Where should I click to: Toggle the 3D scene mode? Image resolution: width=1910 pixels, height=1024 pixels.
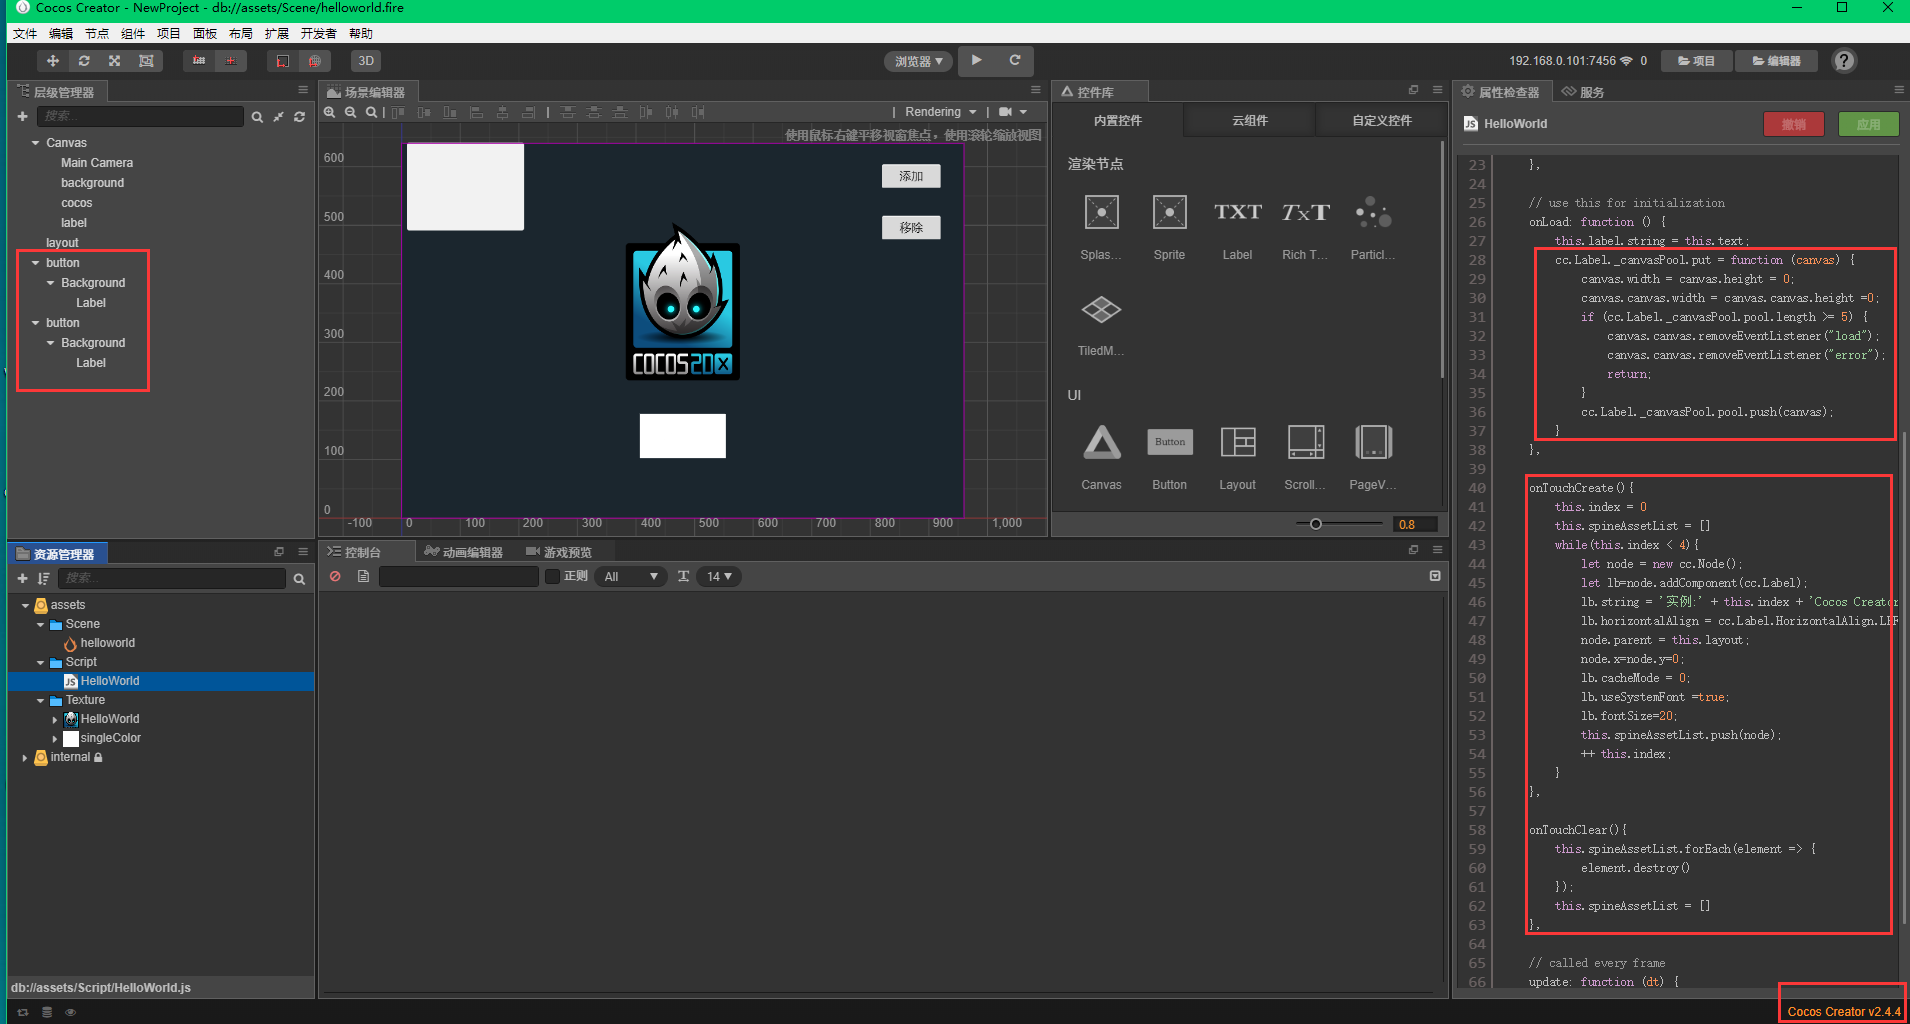pos(366,61)
